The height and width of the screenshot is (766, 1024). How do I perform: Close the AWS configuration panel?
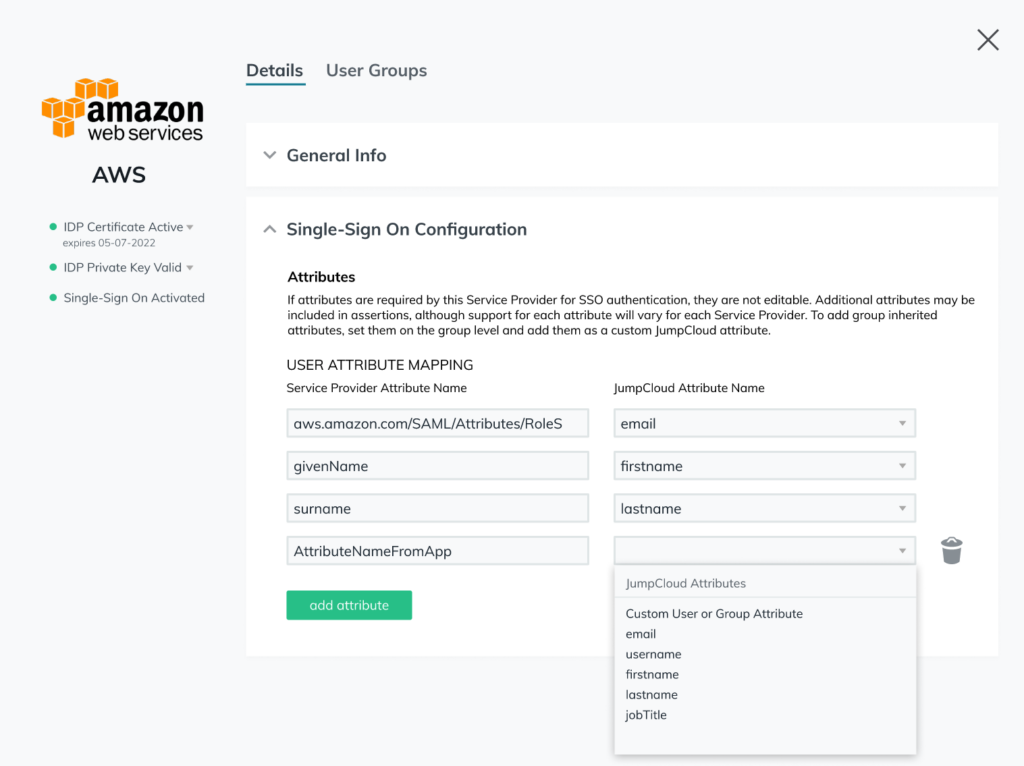click(987, 40)
